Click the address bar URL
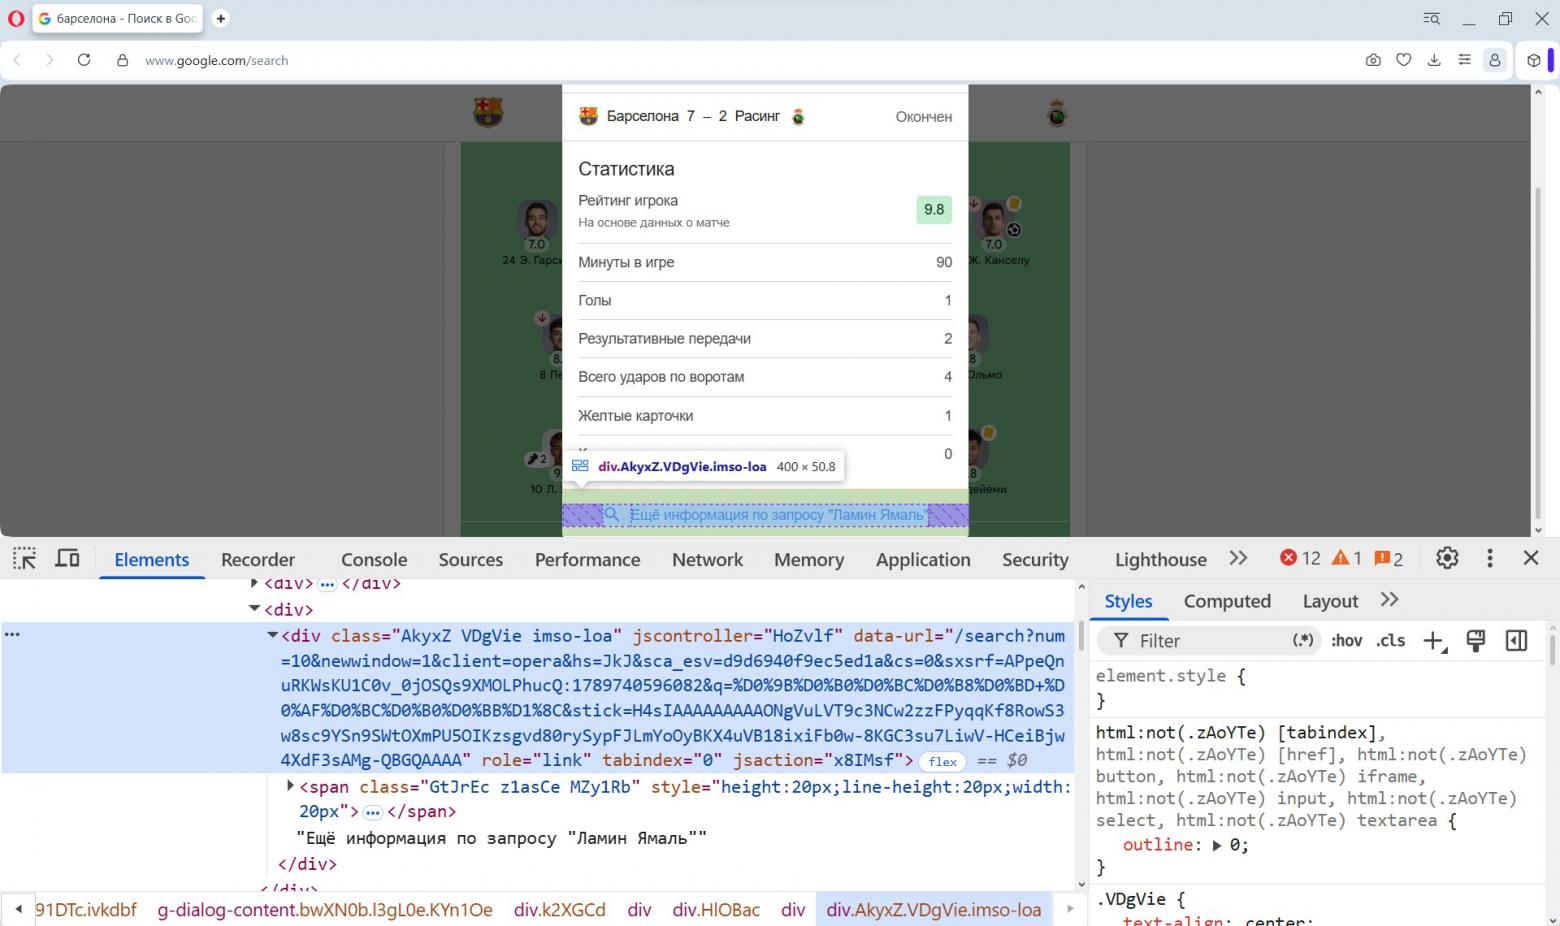 coord(217,60)
